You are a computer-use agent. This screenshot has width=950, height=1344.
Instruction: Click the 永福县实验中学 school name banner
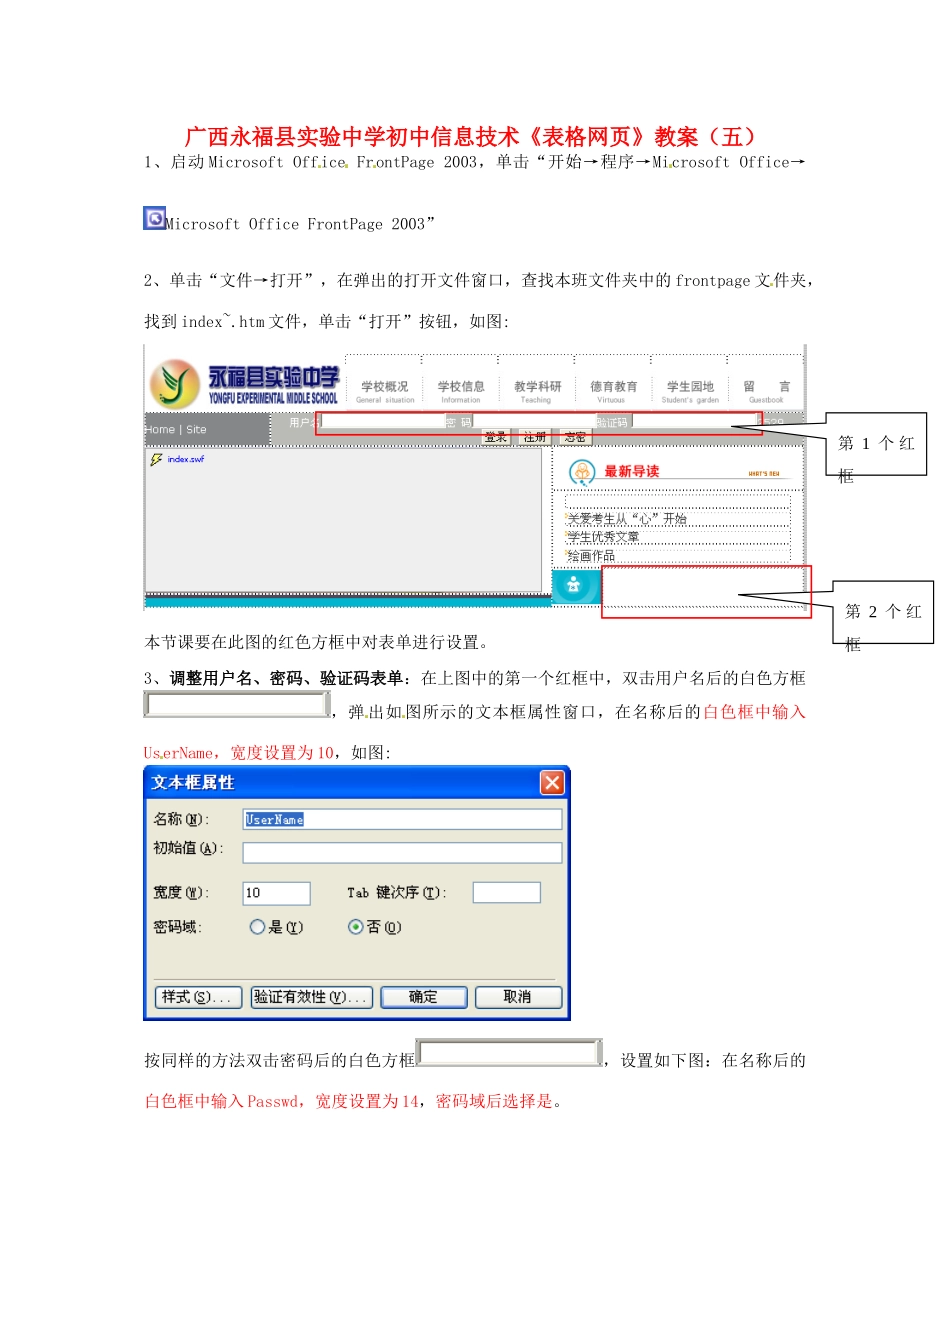tap(273, 384)
